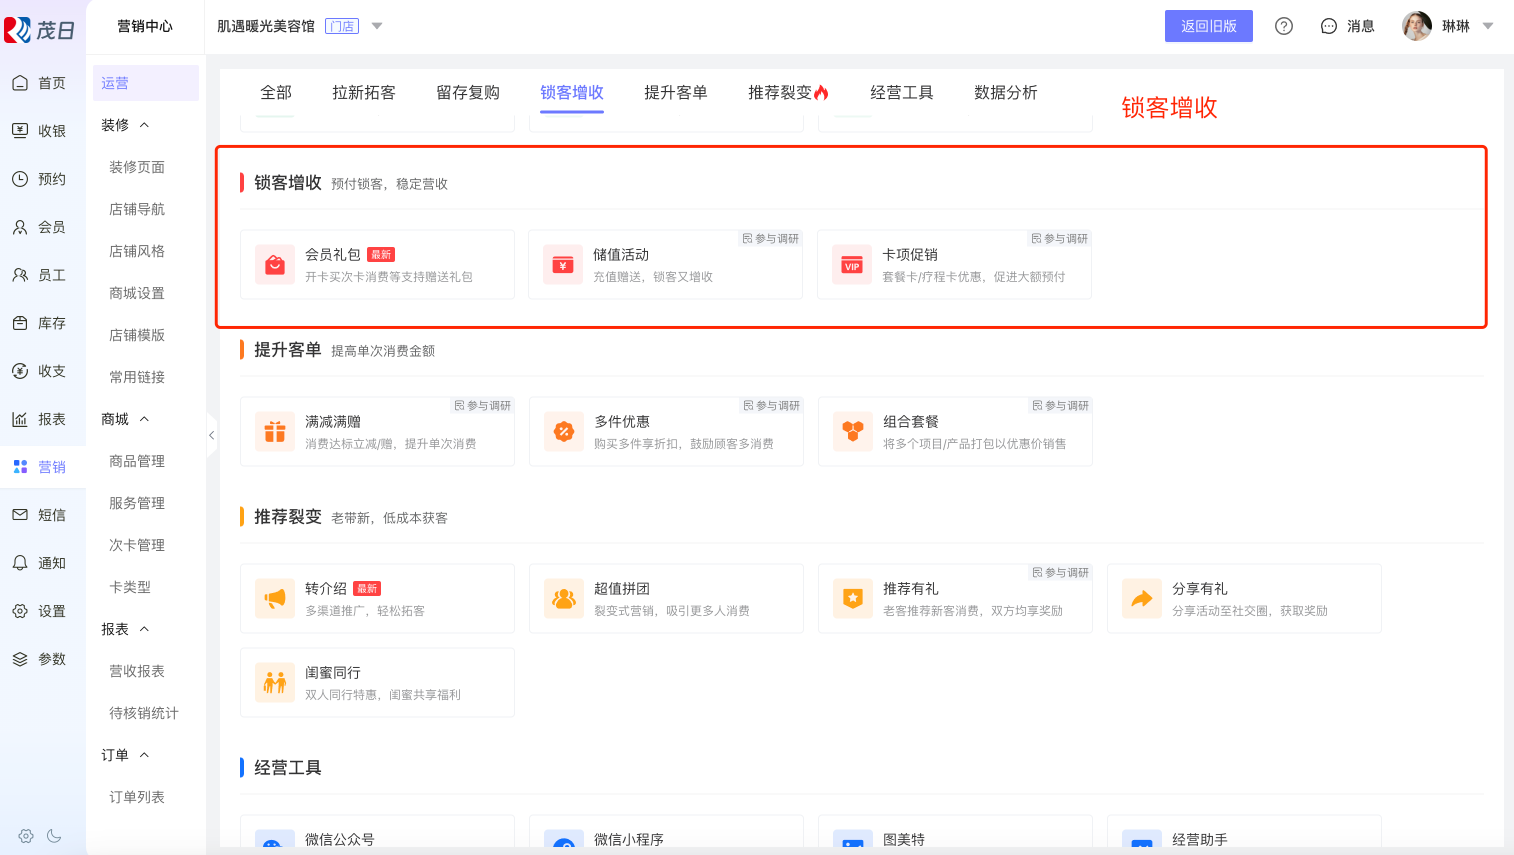The image size is (1514, 855).
Task: Open 分享有礼 share arrow icon
Action: [1141, 599]
